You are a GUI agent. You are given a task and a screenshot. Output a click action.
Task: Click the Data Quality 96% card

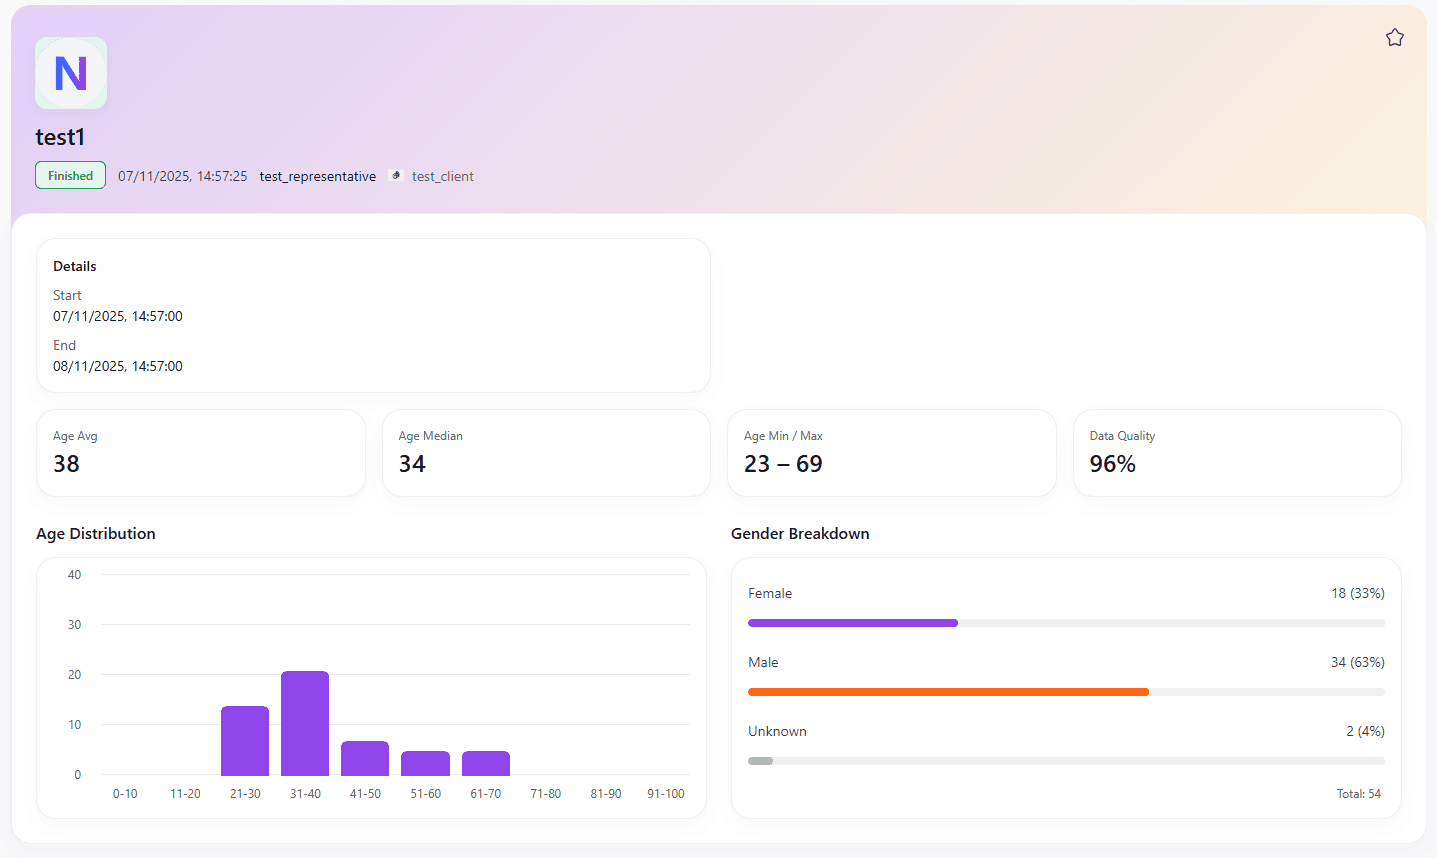tap(1236, 453)
